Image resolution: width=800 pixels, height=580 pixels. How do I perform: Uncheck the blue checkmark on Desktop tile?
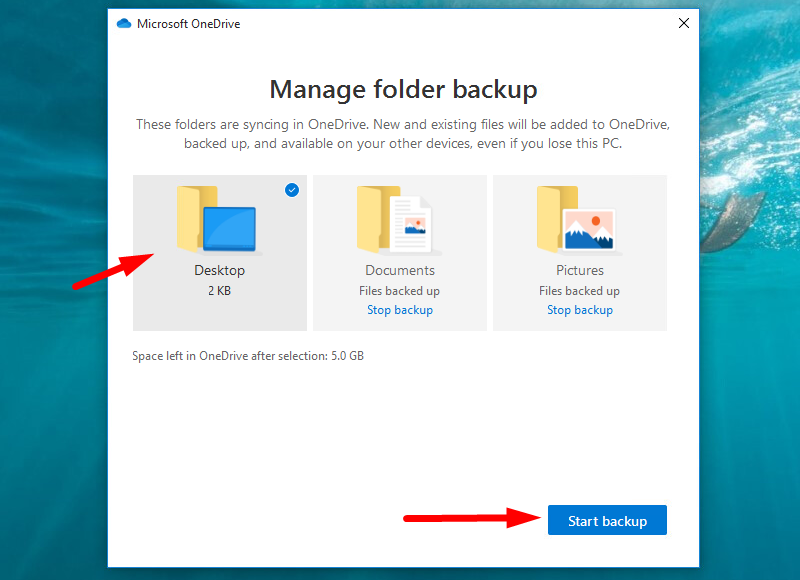tap(292, 189)
